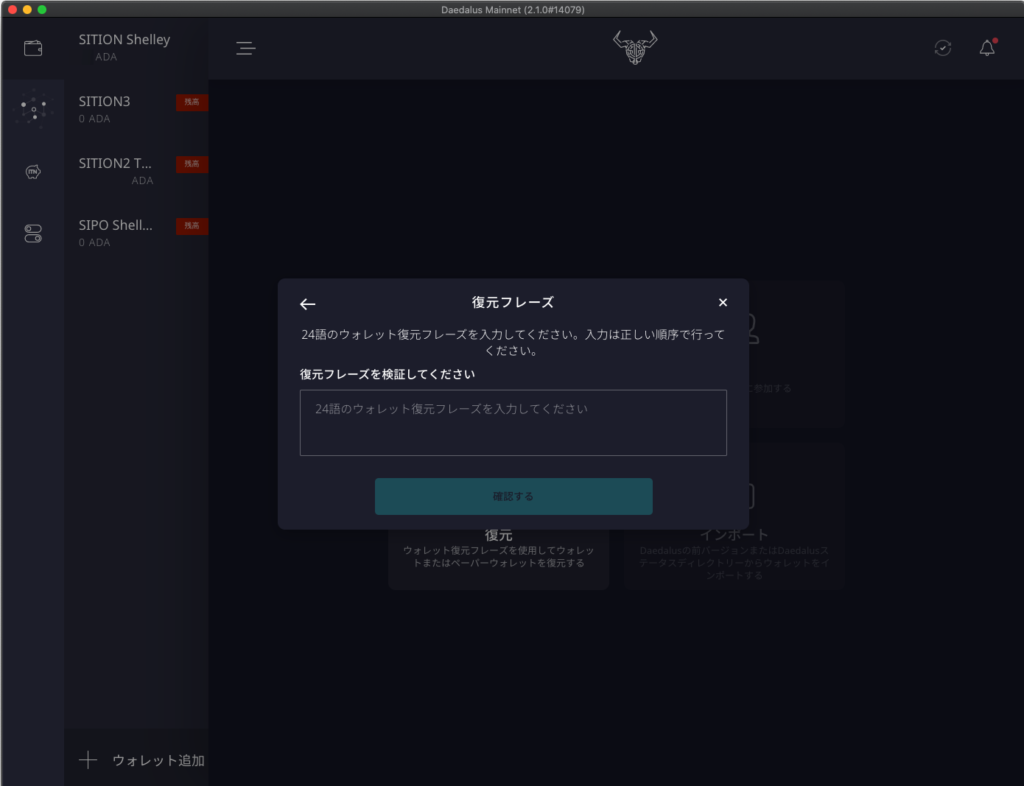Check the sync status icon

click(942, 48)
